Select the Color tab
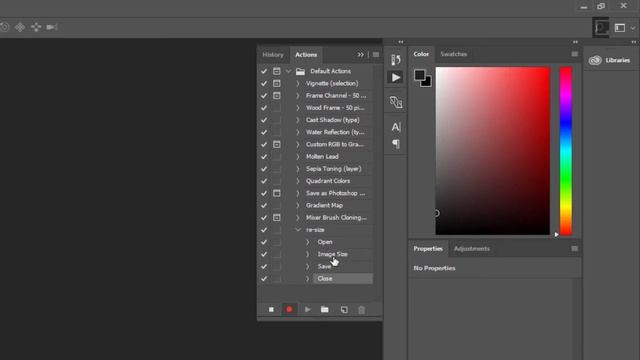 (421, 54)
